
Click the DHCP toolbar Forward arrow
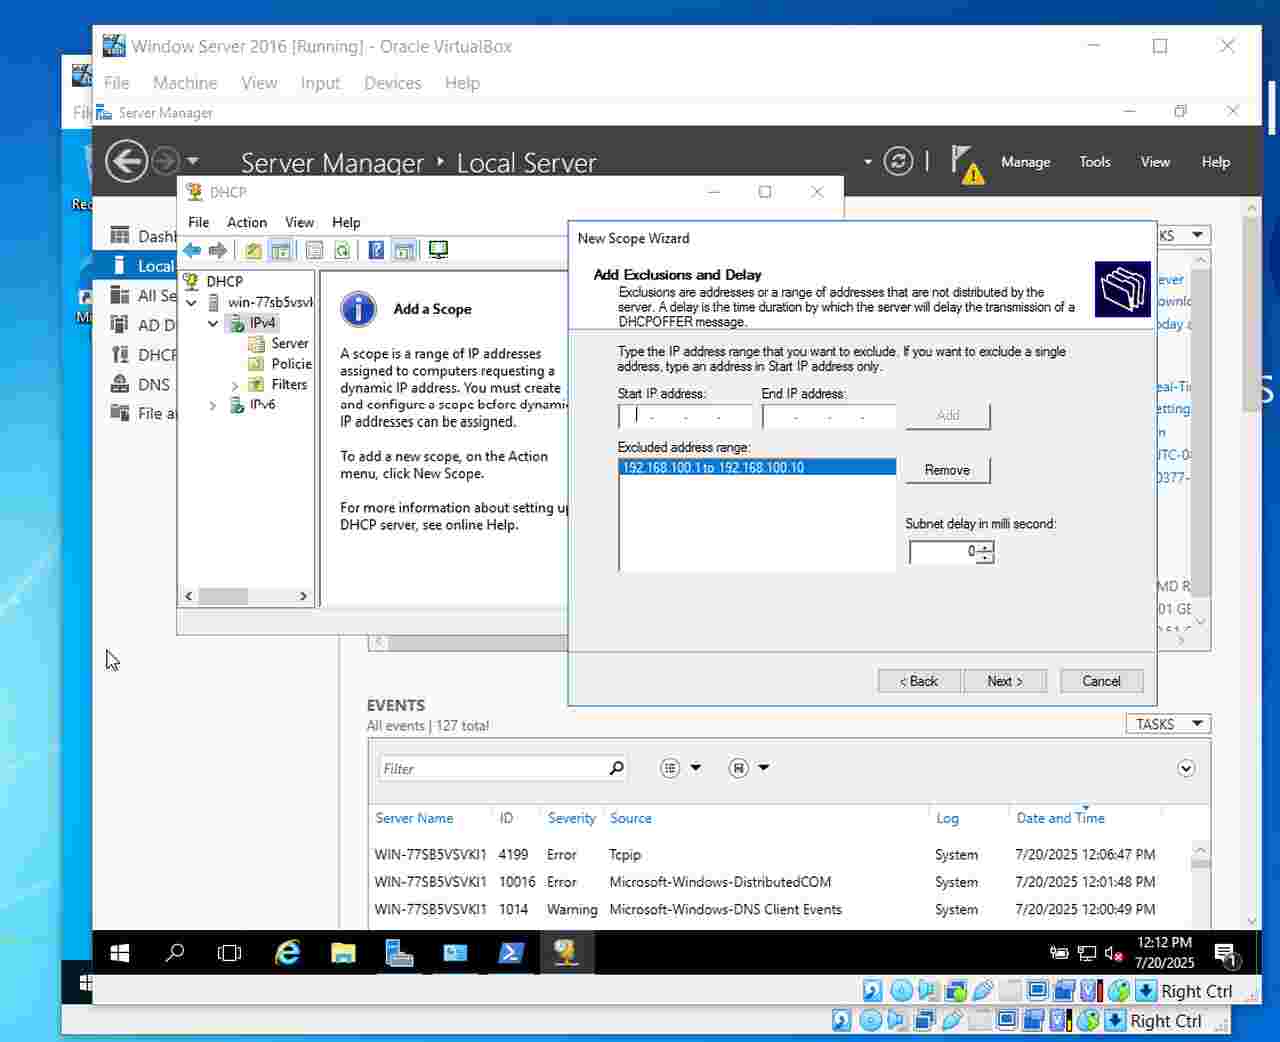point(217,250)
